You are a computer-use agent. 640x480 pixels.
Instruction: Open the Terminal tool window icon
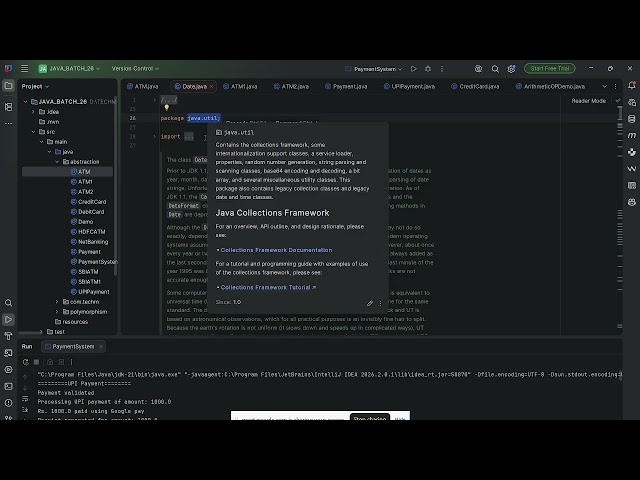pos(8,386)
